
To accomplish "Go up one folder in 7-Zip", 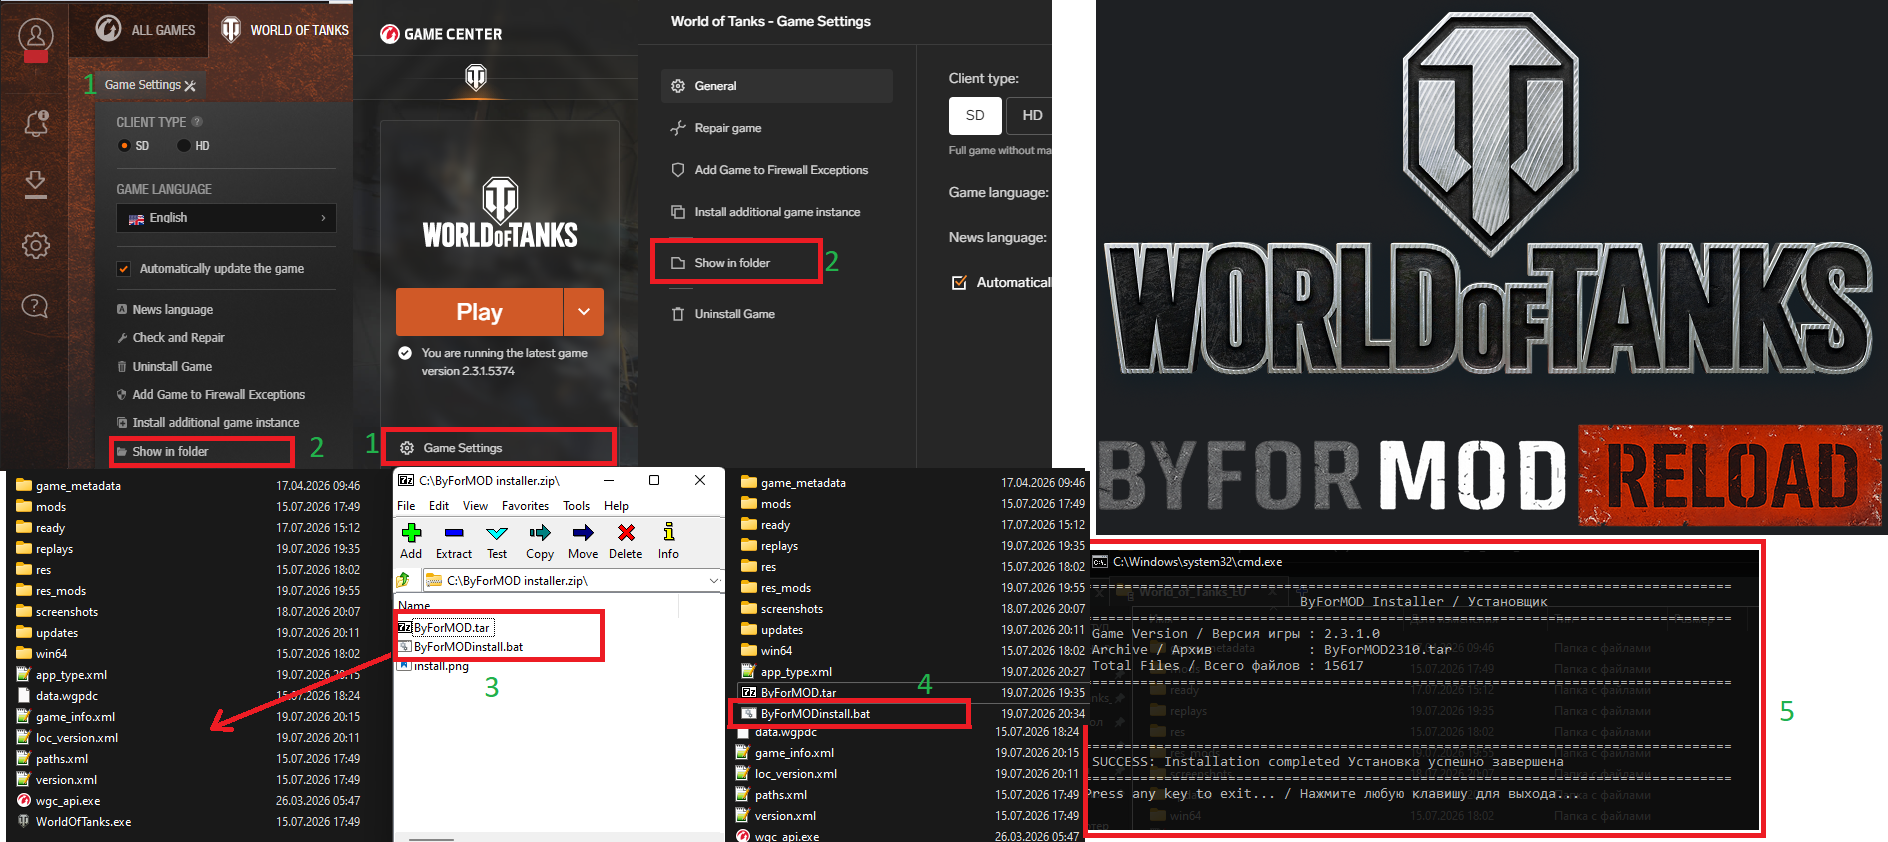I will (x=403, y=580).
